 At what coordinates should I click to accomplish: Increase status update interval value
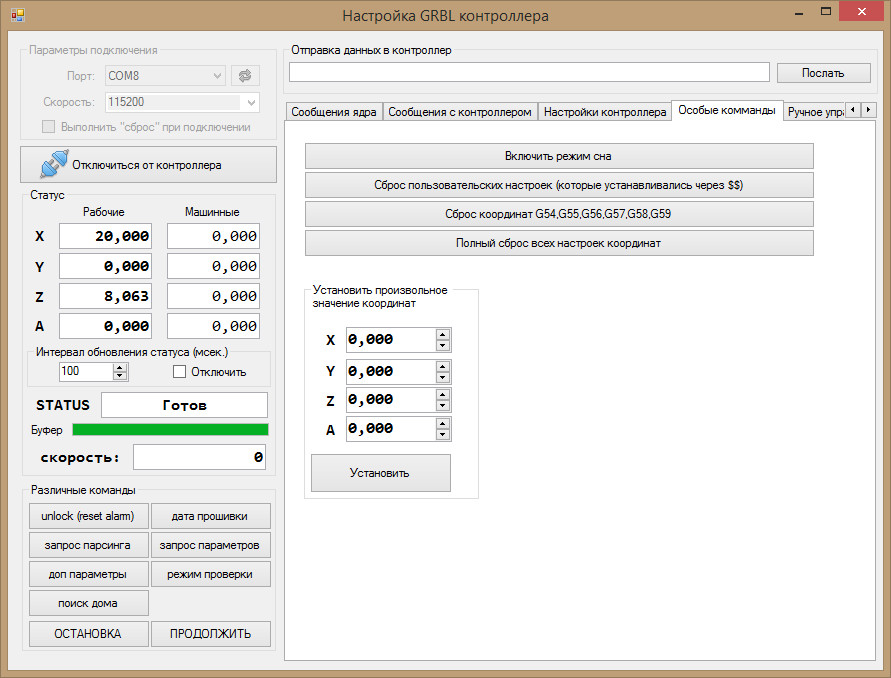pyautogui.click(x=119, y=368)
